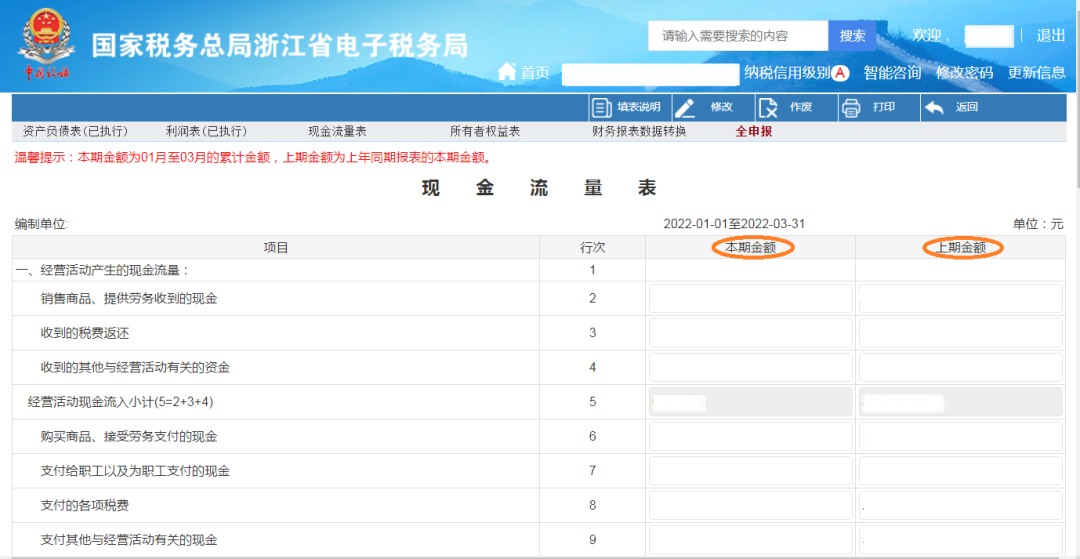The image size is (1080, 559).
Task: Click the 作废 button label
Action: [801, 108]
